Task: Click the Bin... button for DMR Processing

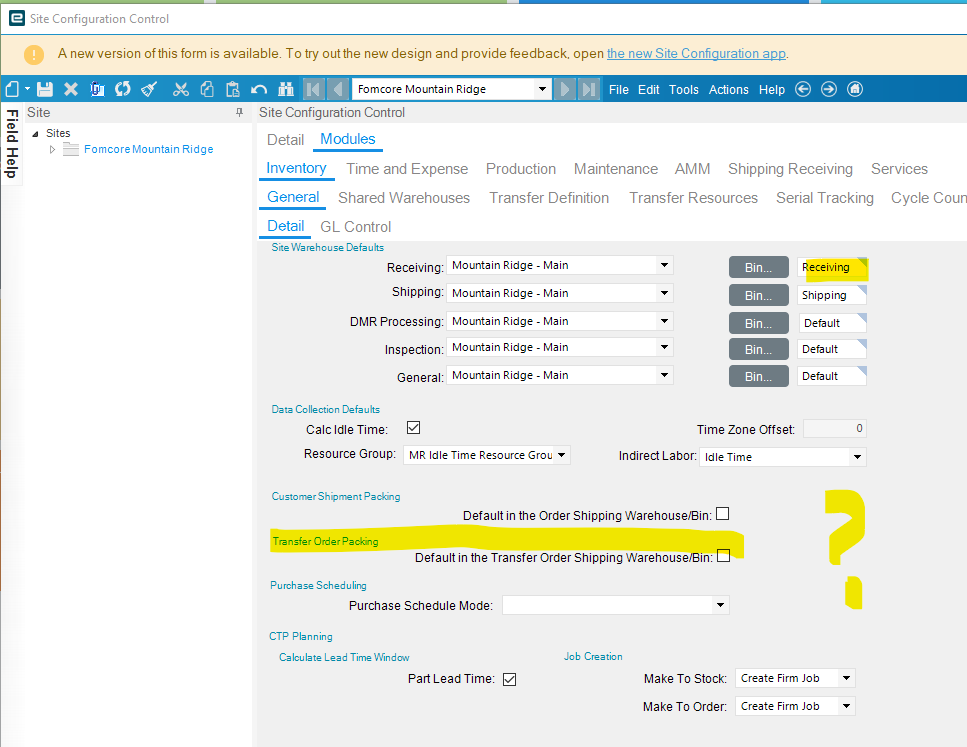Action: (759, 323)
